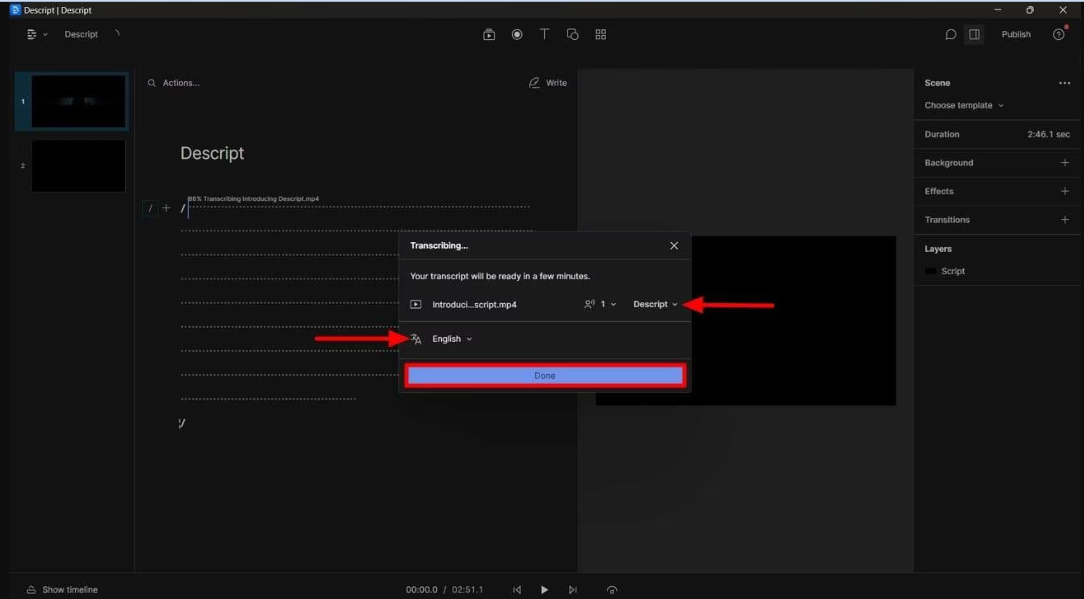Expand the Choose template dropdown
Image resolution: width=1084 pixels, height=599 pixels.
[964, 105]
